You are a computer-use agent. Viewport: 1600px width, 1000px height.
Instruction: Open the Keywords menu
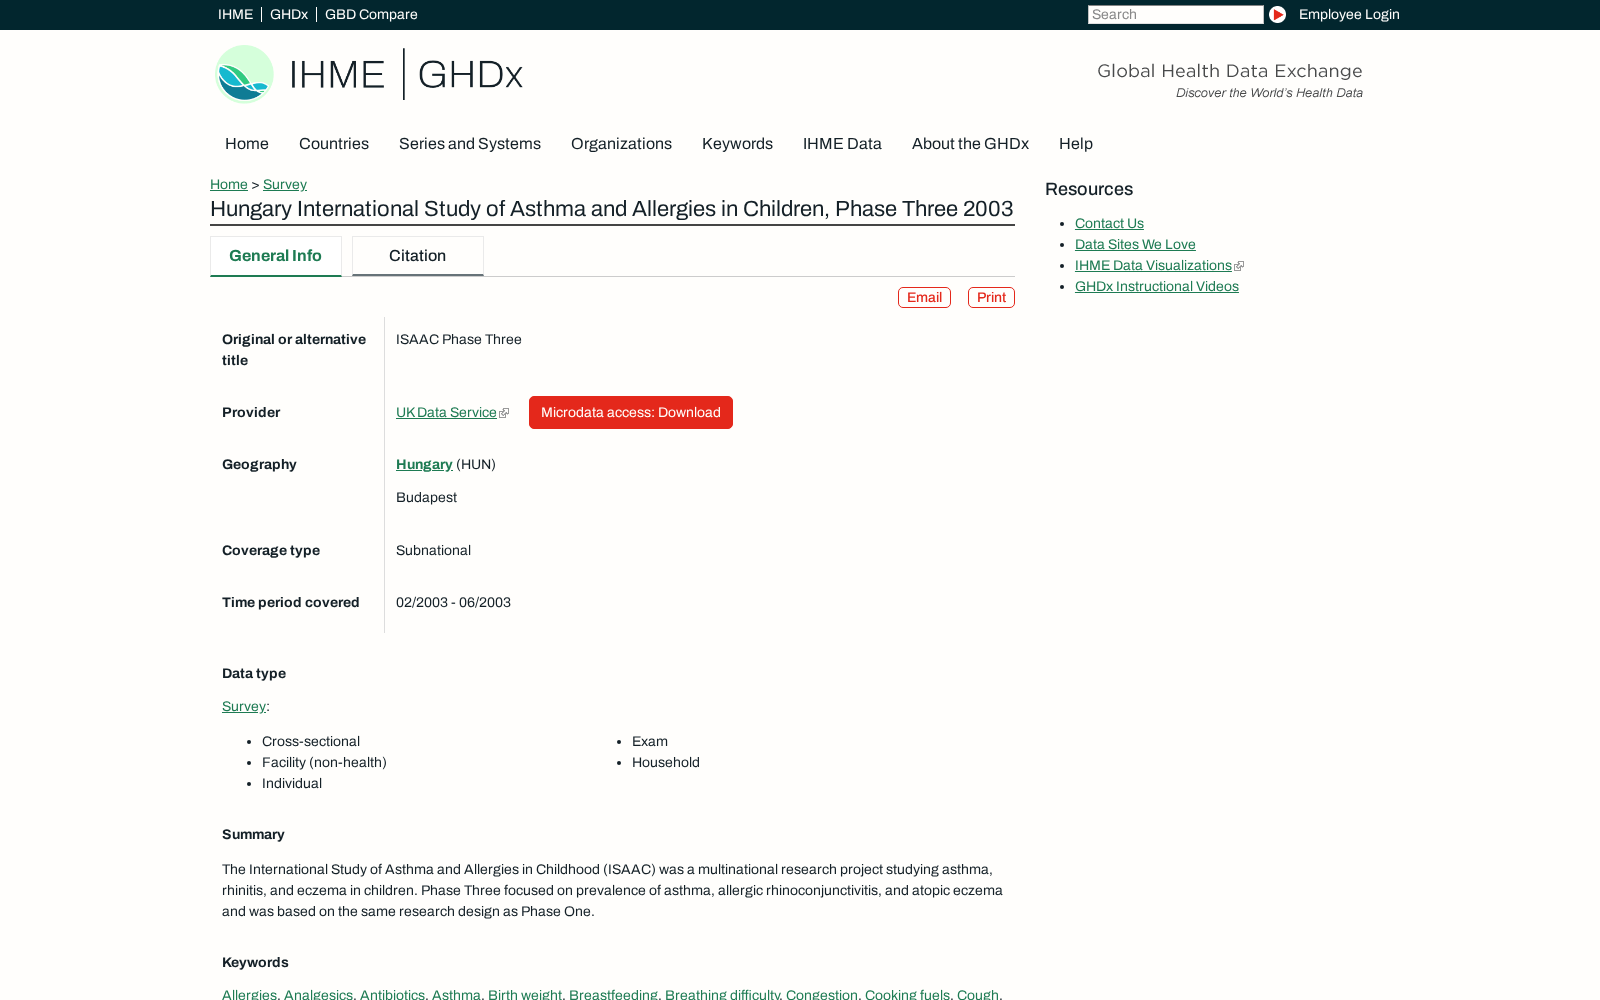(x=737, y=144)
